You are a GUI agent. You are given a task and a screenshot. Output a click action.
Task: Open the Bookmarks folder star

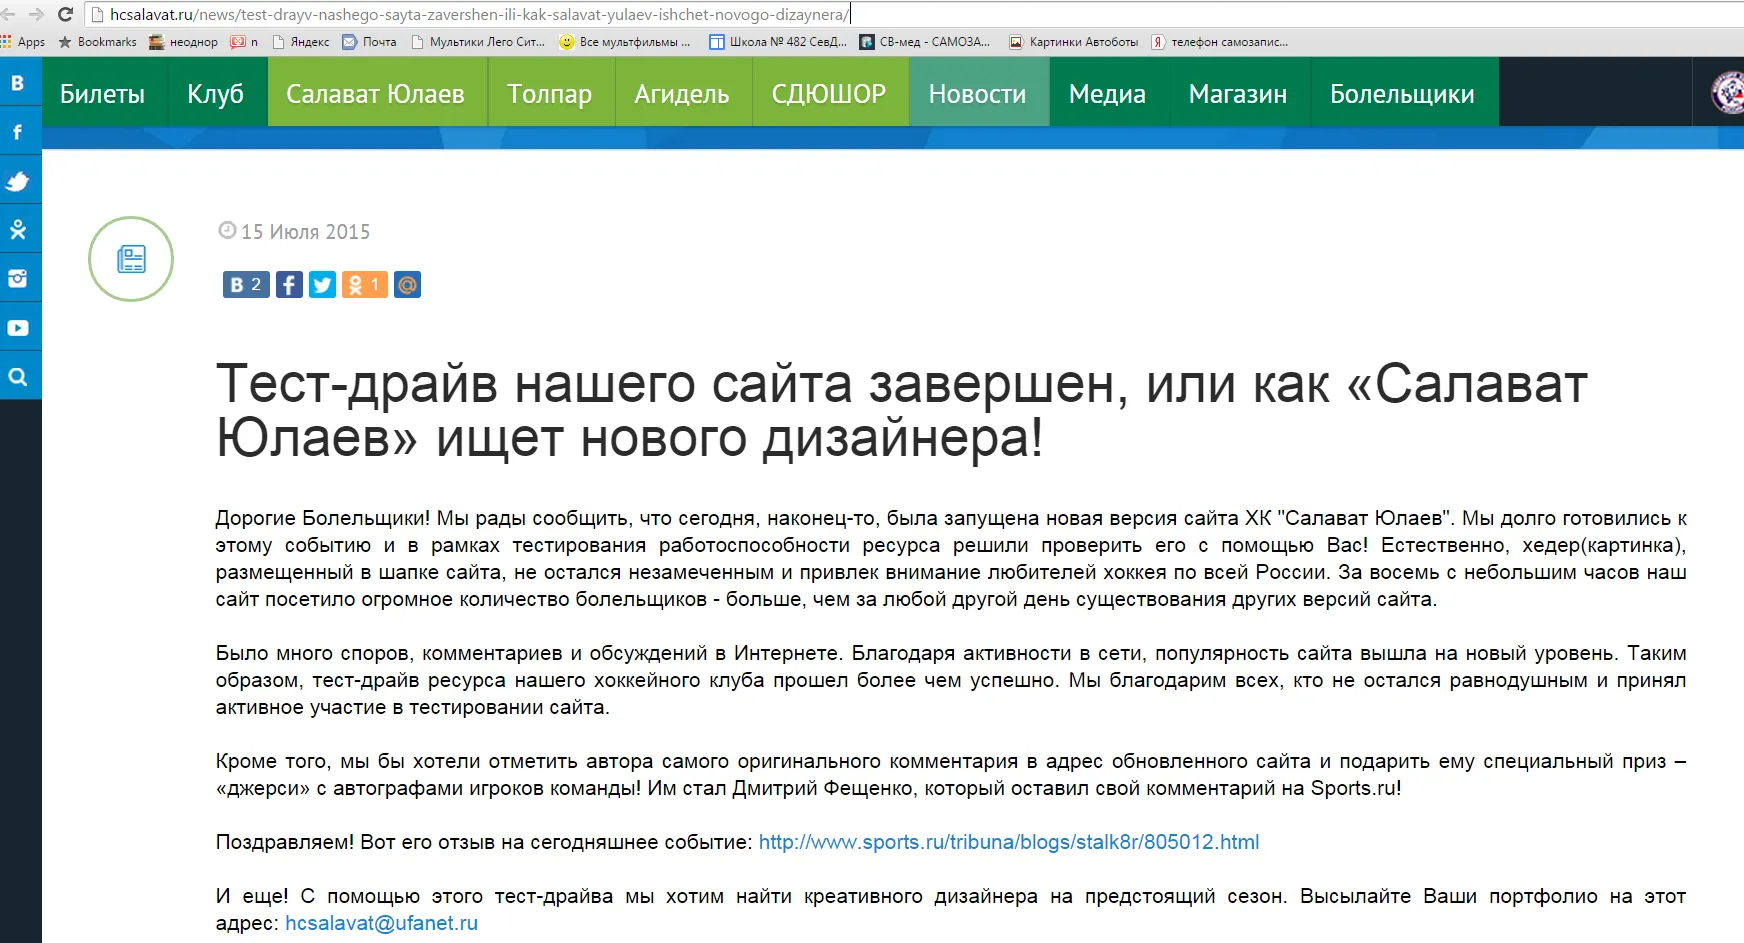(98, 42)
